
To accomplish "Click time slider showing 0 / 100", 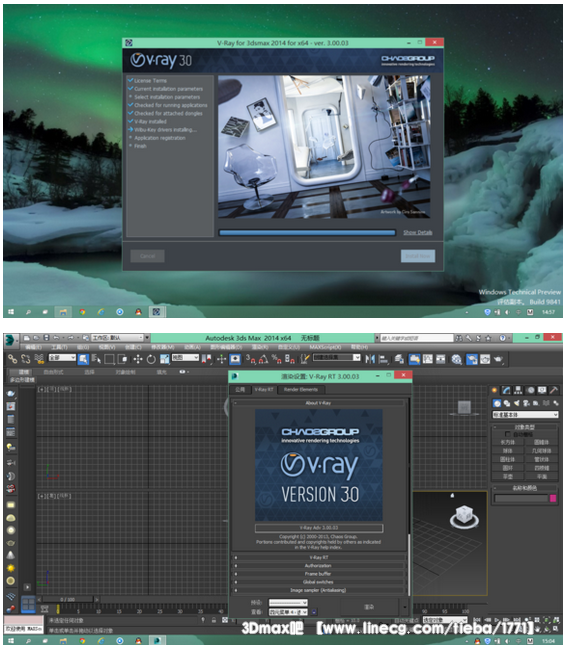I will click(x=68, y=600).
